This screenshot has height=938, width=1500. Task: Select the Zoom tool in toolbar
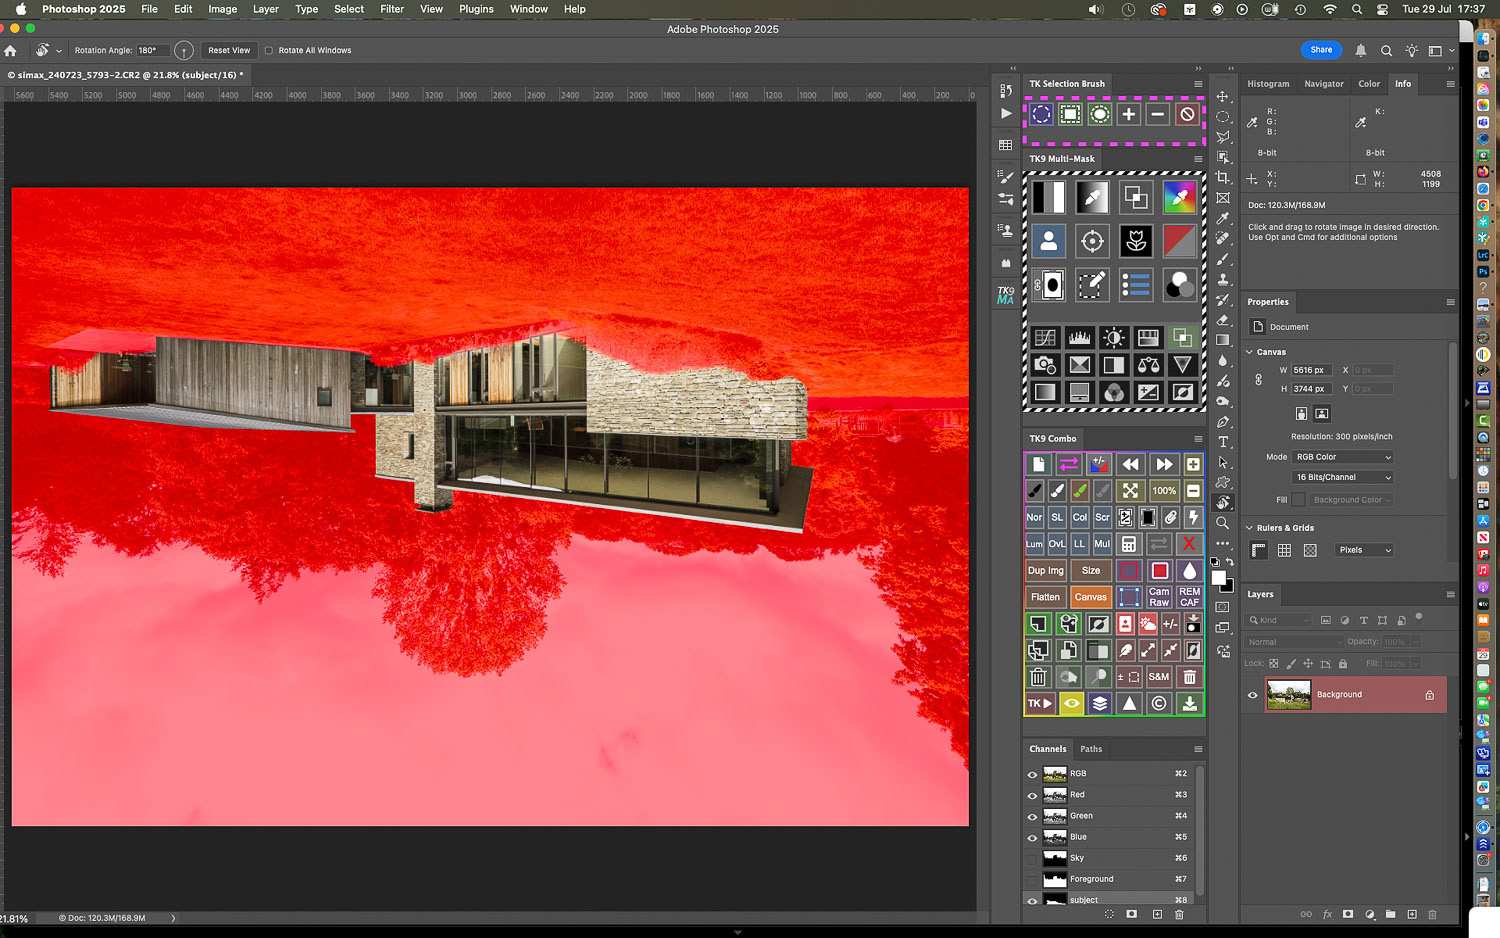[1223, 523]
